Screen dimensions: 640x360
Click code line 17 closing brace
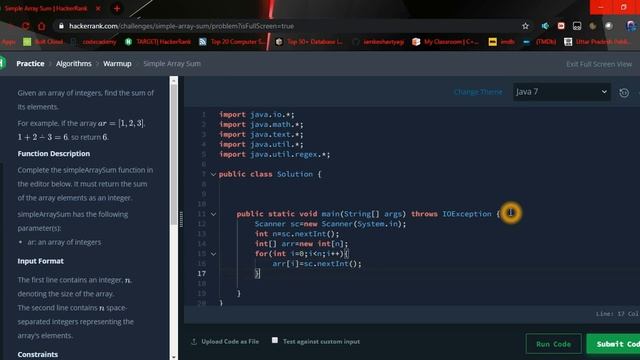[x=257, y=273]
